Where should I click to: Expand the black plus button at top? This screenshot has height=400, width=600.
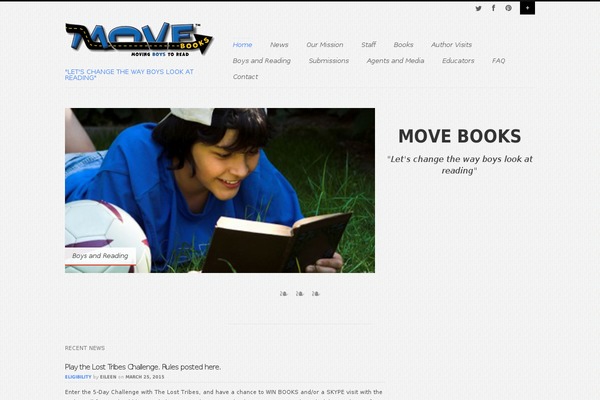click(x=527, y=8)
